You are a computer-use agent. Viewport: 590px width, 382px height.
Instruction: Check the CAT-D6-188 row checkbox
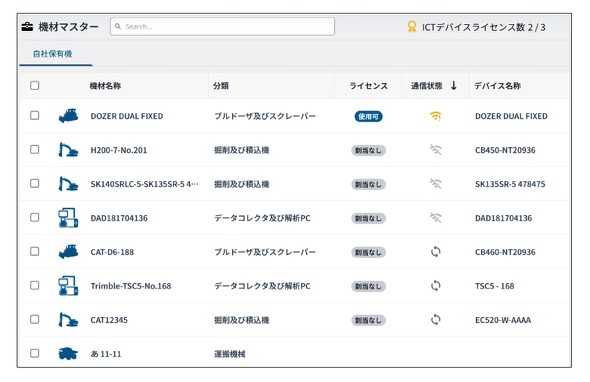pyautogui.click(x=35, y=251)
